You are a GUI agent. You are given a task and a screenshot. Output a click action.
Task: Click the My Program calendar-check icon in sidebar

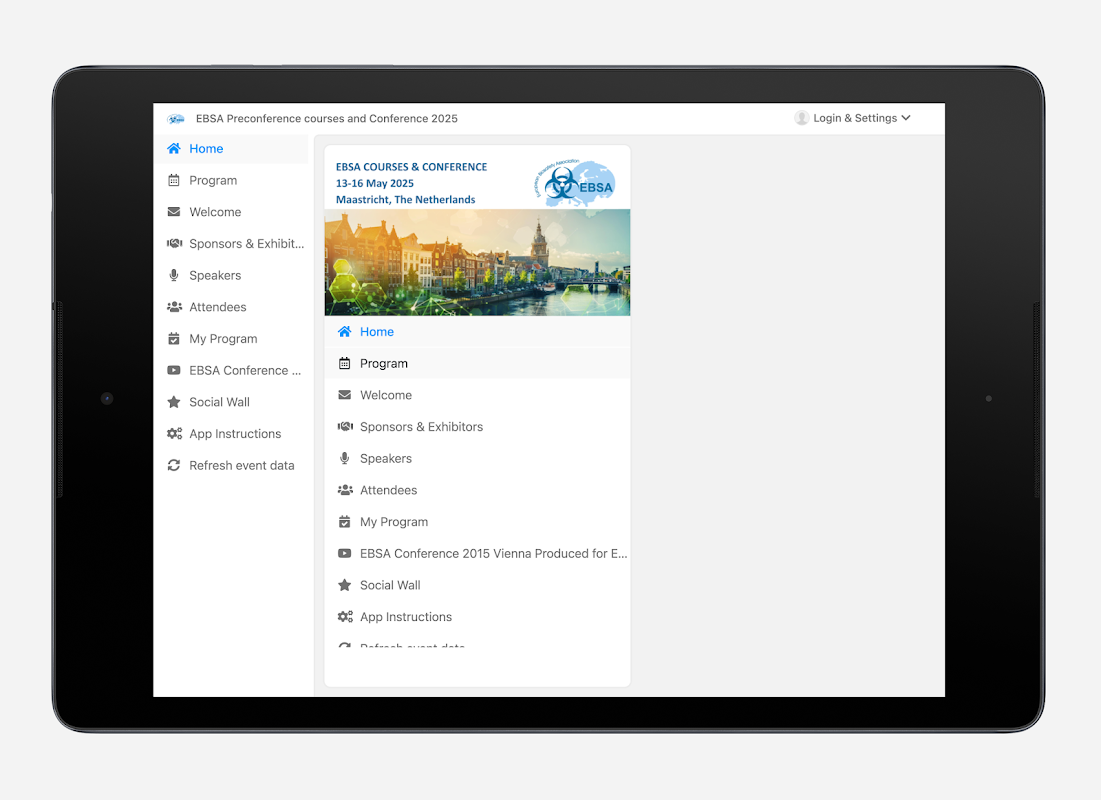(x=174, y=339)
